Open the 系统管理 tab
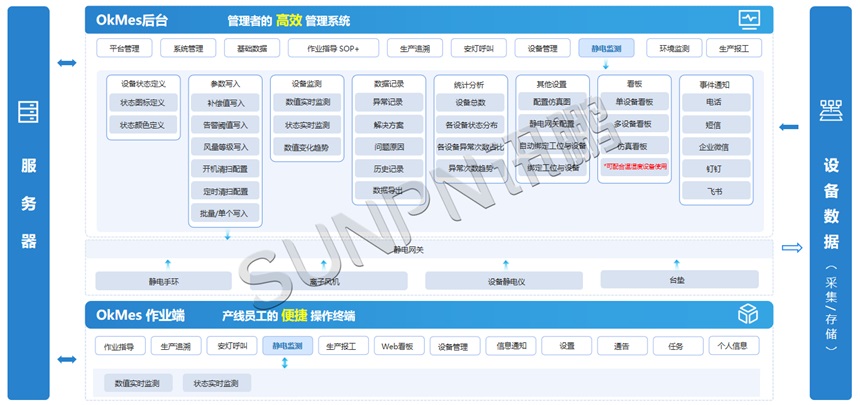The height and width of the screenshot is (405, 860). tap(188, 48)
